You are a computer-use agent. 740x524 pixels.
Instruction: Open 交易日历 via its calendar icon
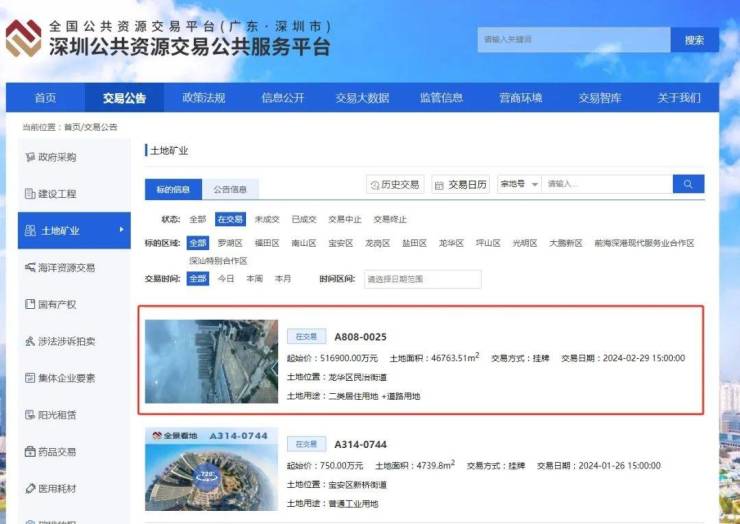440,185
